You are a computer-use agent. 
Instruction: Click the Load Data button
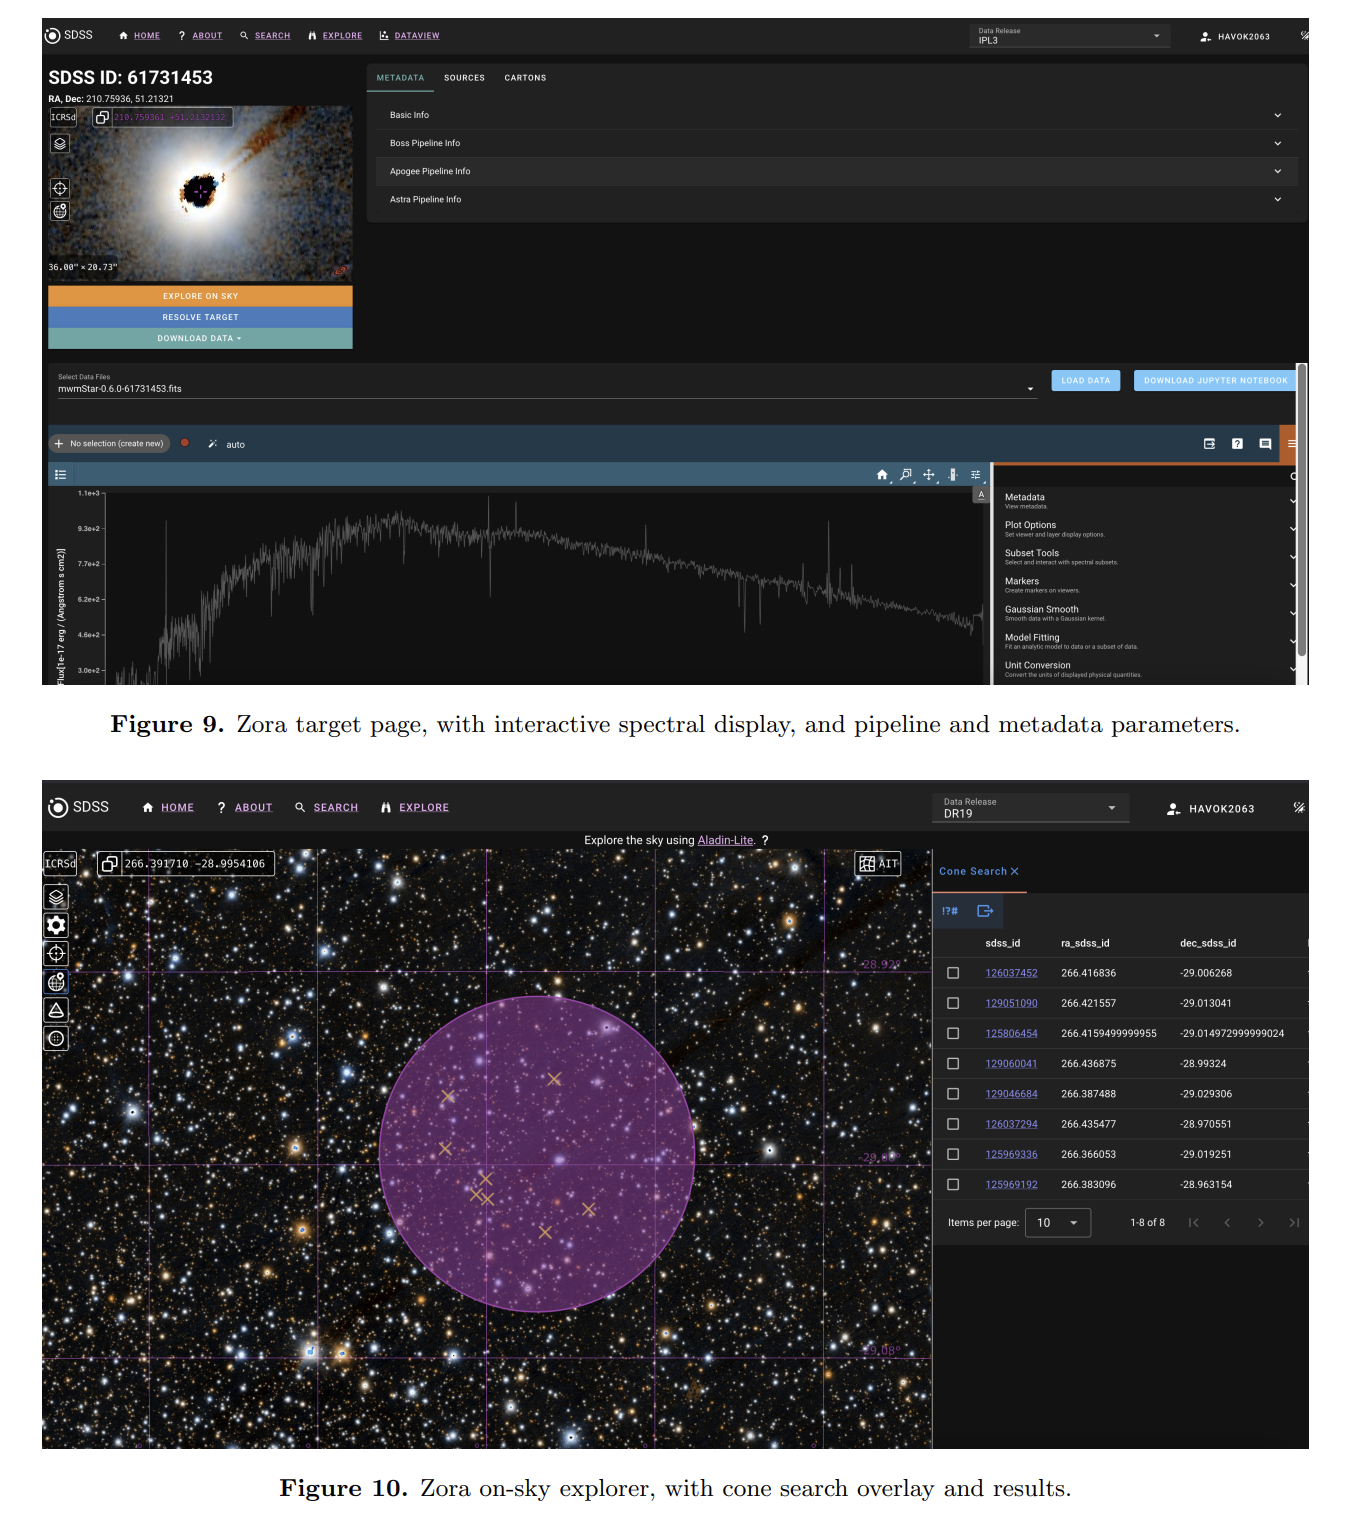(x=1085, y=381)
